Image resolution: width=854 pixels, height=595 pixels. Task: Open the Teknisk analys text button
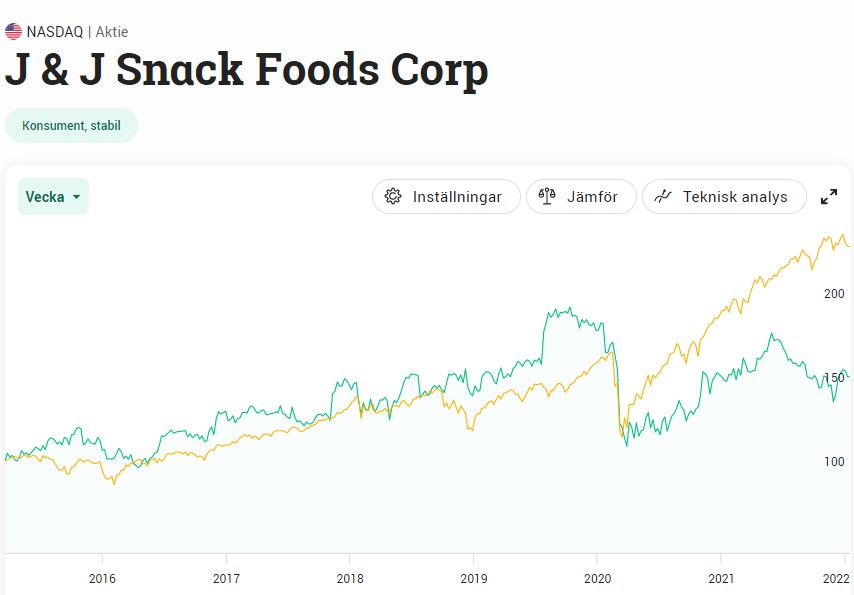click(735, 197)
